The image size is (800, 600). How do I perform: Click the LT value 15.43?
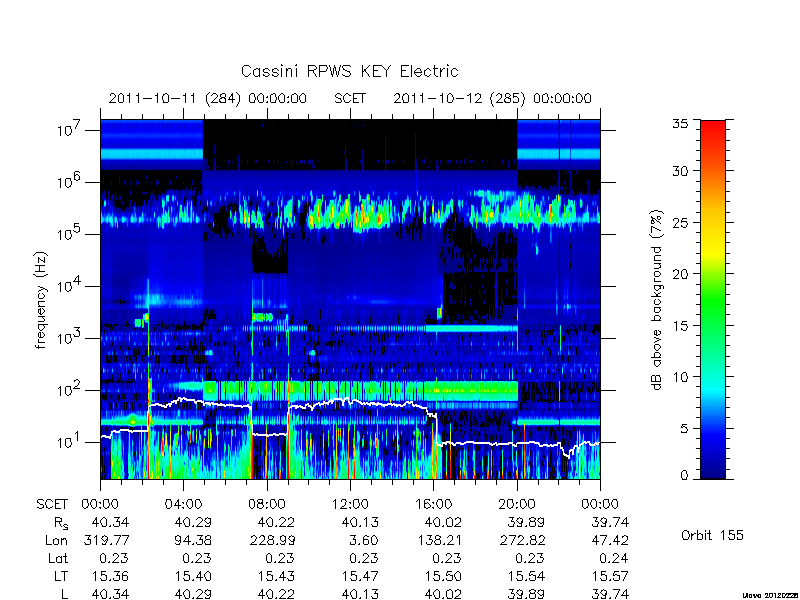(276, 576)
